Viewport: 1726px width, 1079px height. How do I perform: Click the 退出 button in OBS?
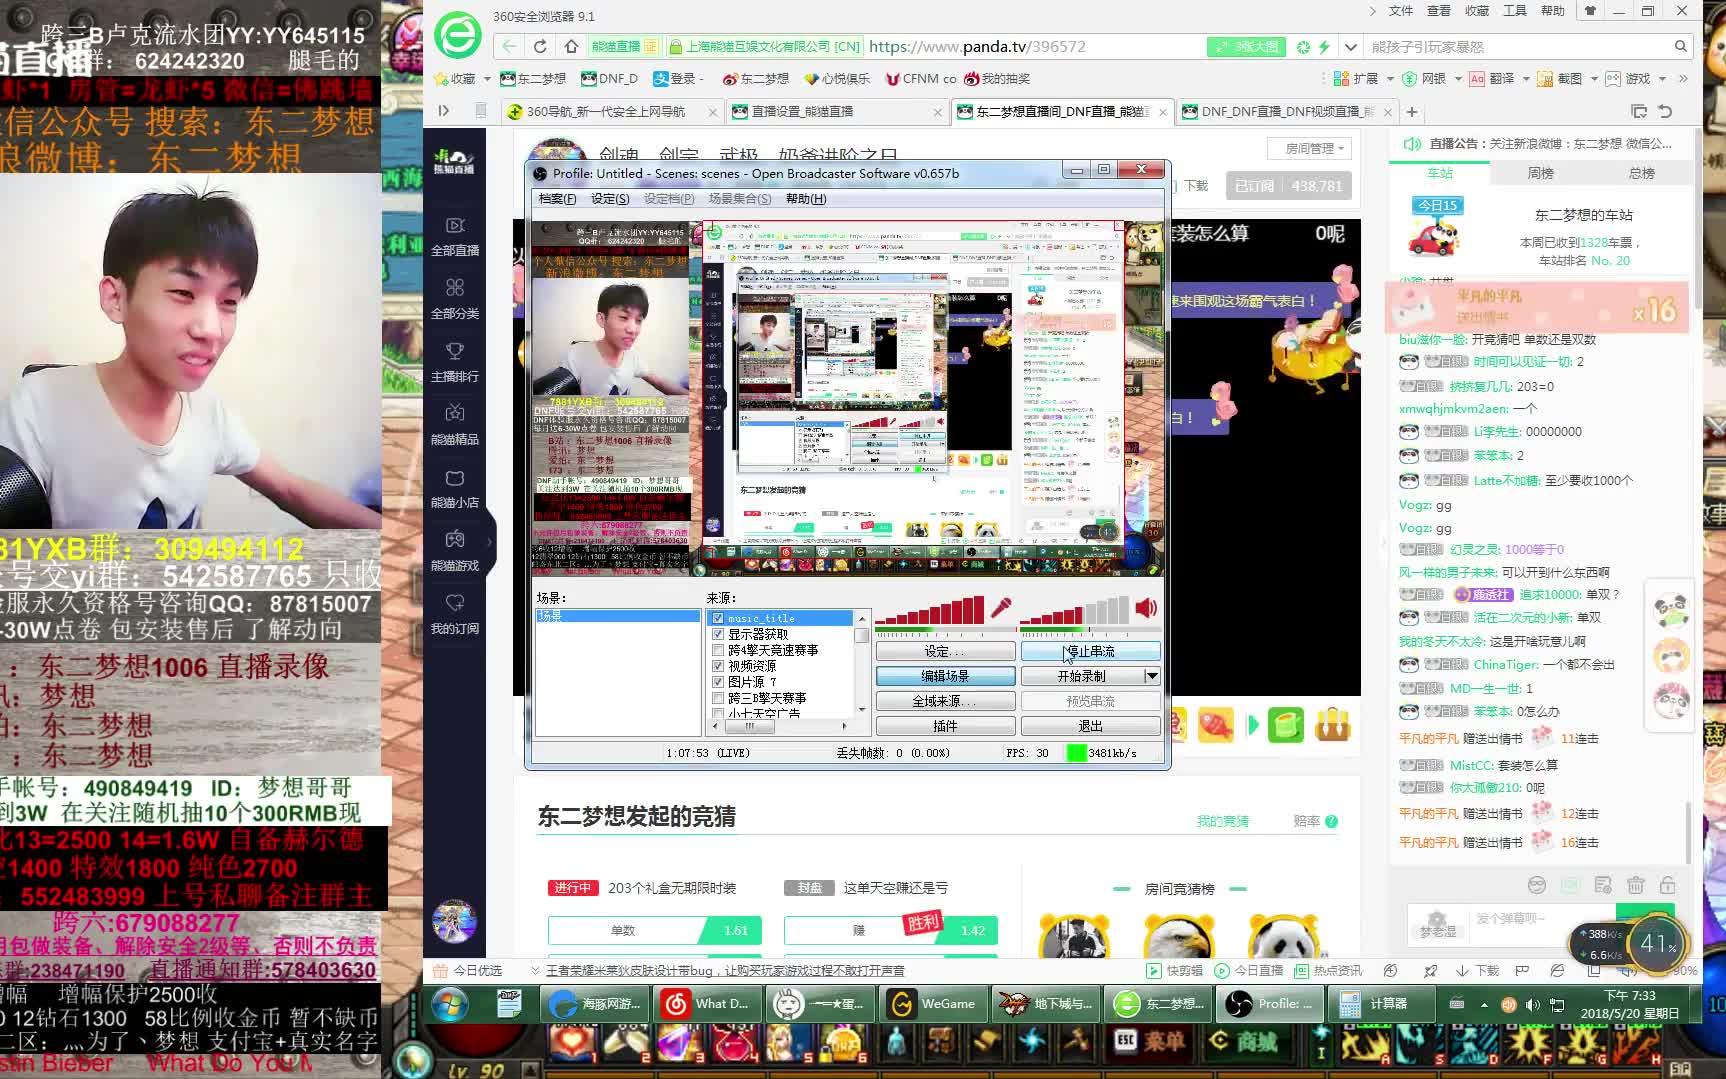click(1090, 726)
